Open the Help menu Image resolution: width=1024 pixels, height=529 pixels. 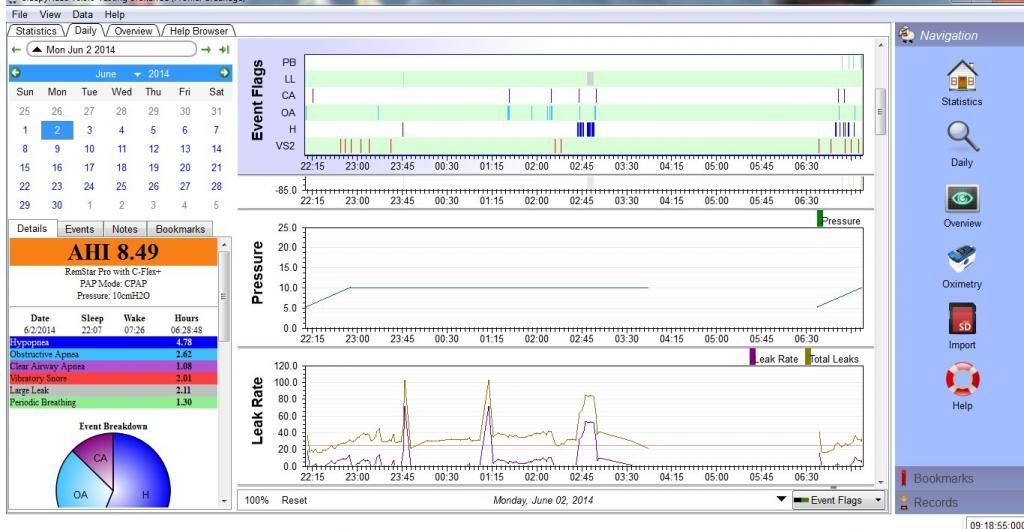pos(114,14)
